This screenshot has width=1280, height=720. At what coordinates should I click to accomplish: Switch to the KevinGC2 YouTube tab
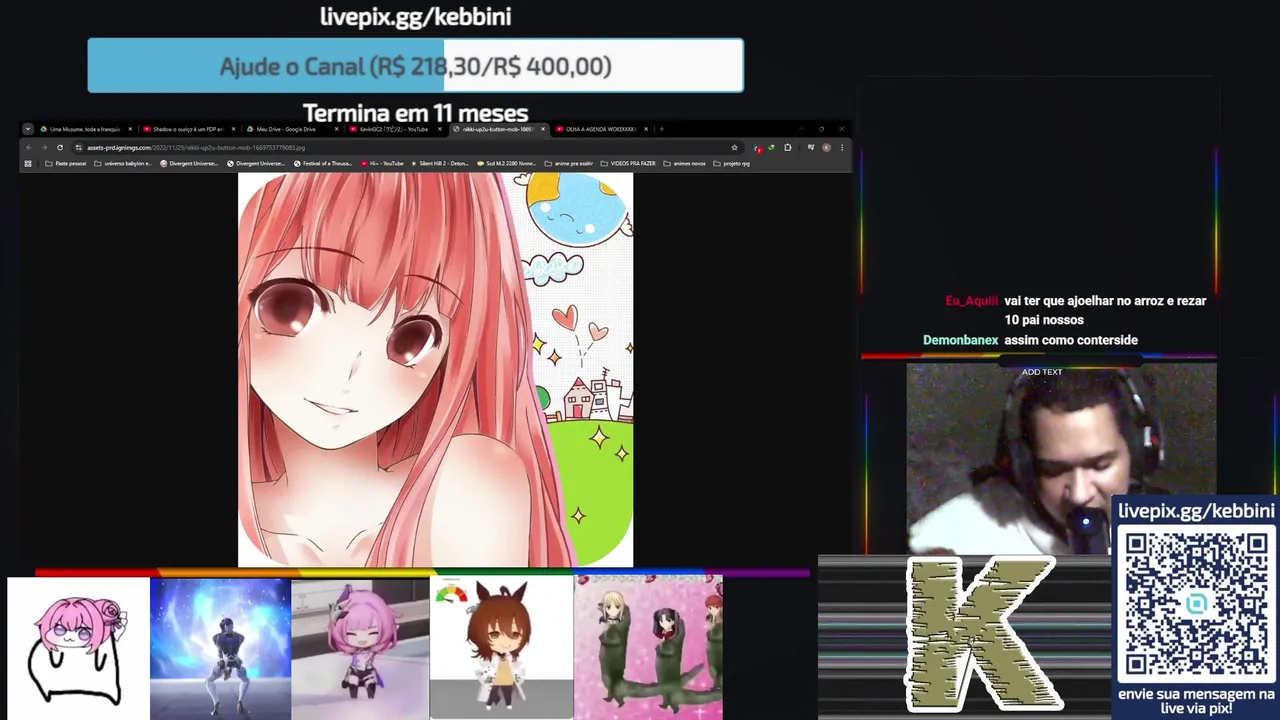pos(394,129)
